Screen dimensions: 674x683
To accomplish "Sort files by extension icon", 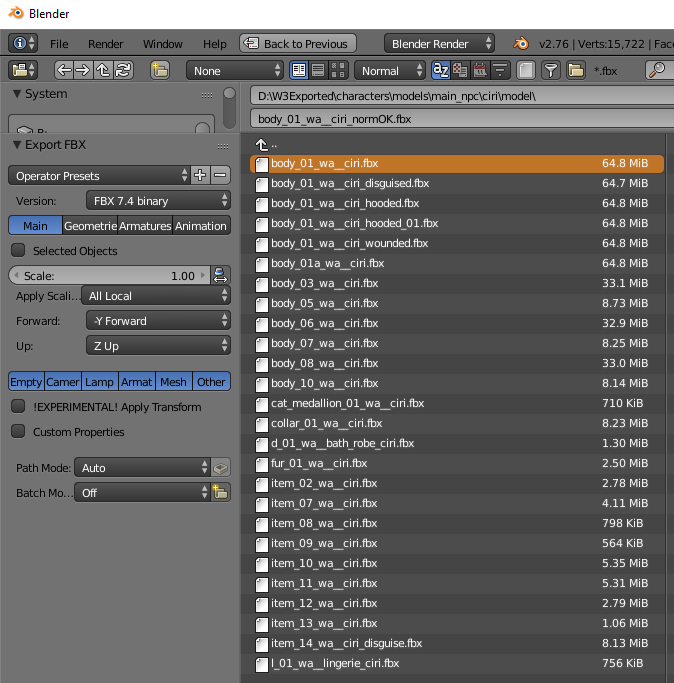I will click(460, 70).
